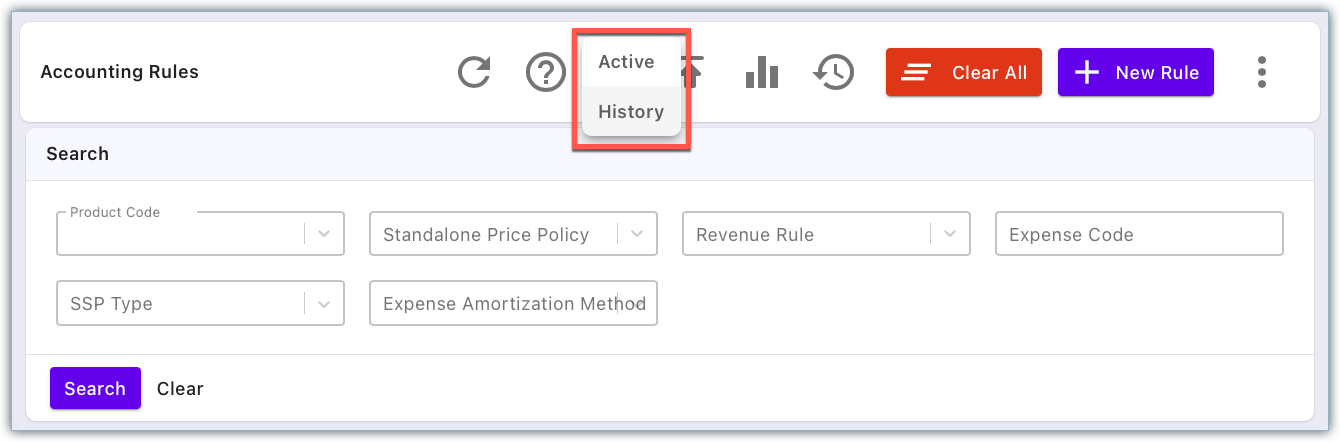The height and width of the screenshot is (442, 1340).
Task: Focus the Expense Code input field
Action: click(1139, 234)
